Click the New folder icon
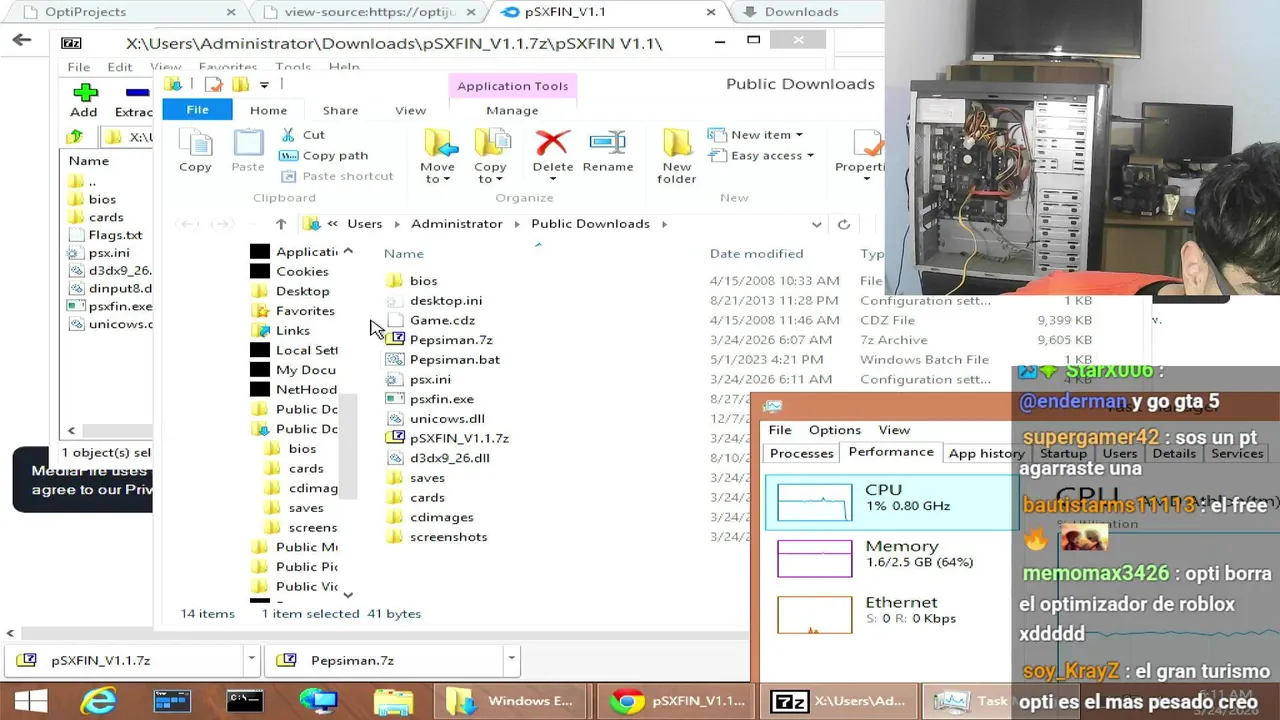Screen dimensions: 1280x720 pyautogui.click(x=677, y=143)
